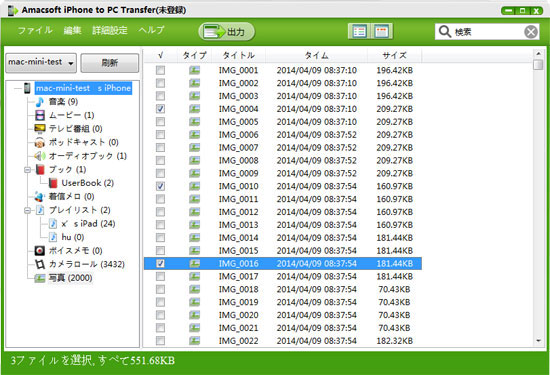The width and height of the screenshot is (550, 375).
Task: Click the s iPad (24) playlist icon
Action: point(53,224)
